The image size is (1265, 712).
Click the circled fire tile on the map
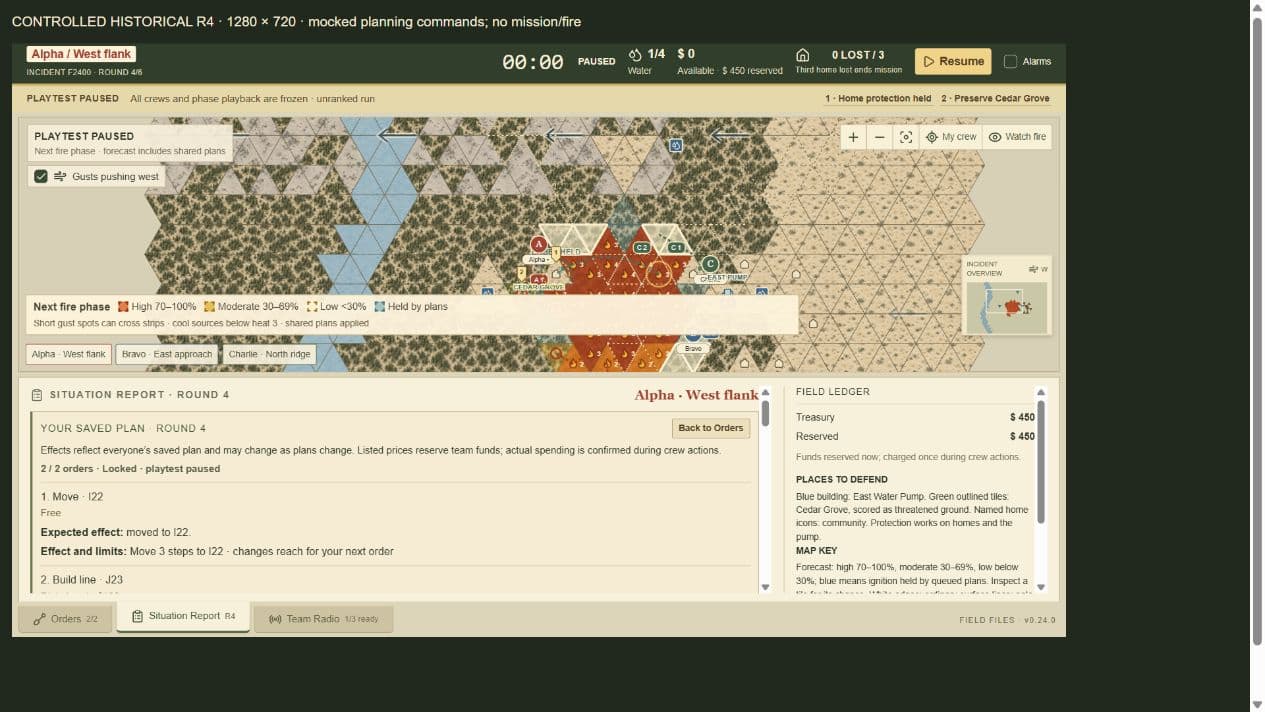coord(658,273)
